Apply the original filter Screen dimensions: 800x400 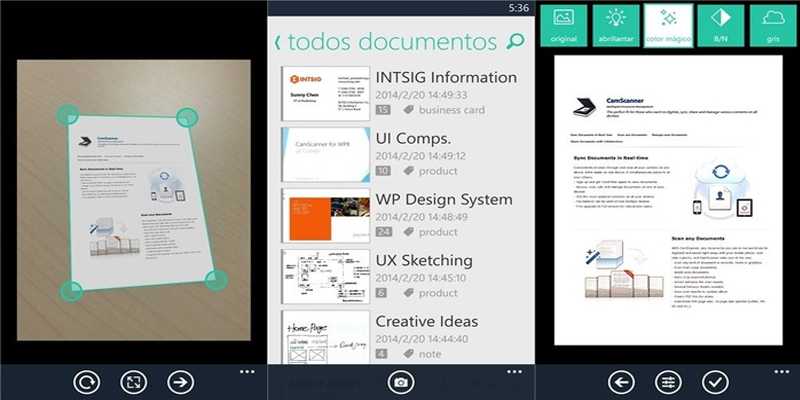pos(564,26)
